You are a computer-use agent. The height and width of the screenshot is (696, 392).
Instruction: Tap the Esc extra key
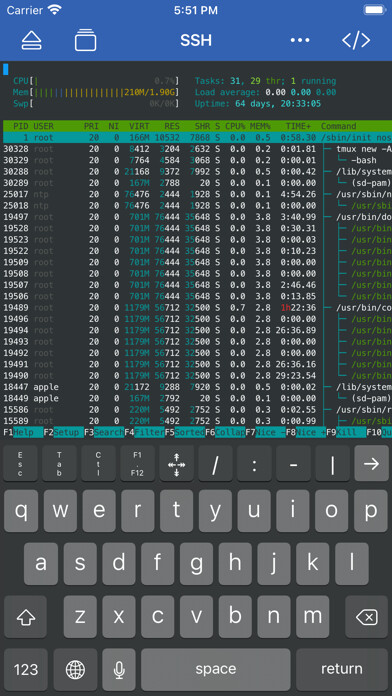[20, 464]
